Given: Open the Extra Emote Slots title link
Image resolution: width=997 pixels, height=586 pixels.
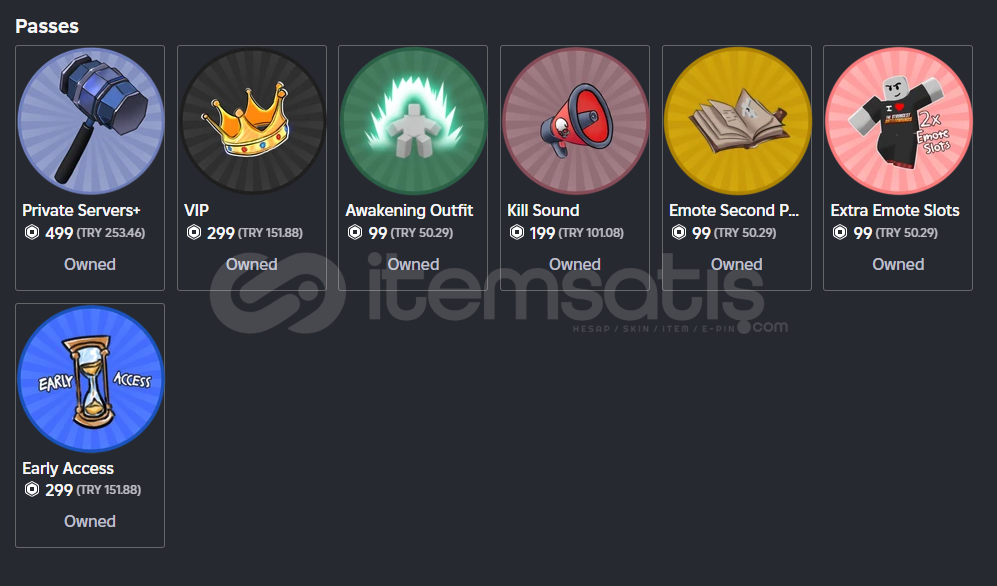Looking at the screenshot, I should click(895, 210).
